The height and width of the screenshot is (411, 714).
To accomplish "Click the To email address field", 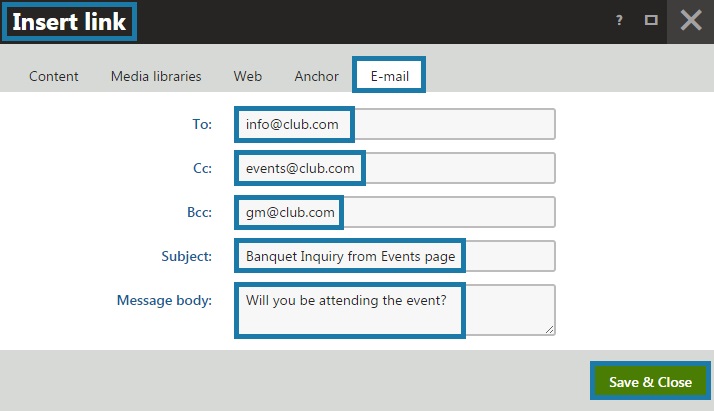I will point(395,124).
